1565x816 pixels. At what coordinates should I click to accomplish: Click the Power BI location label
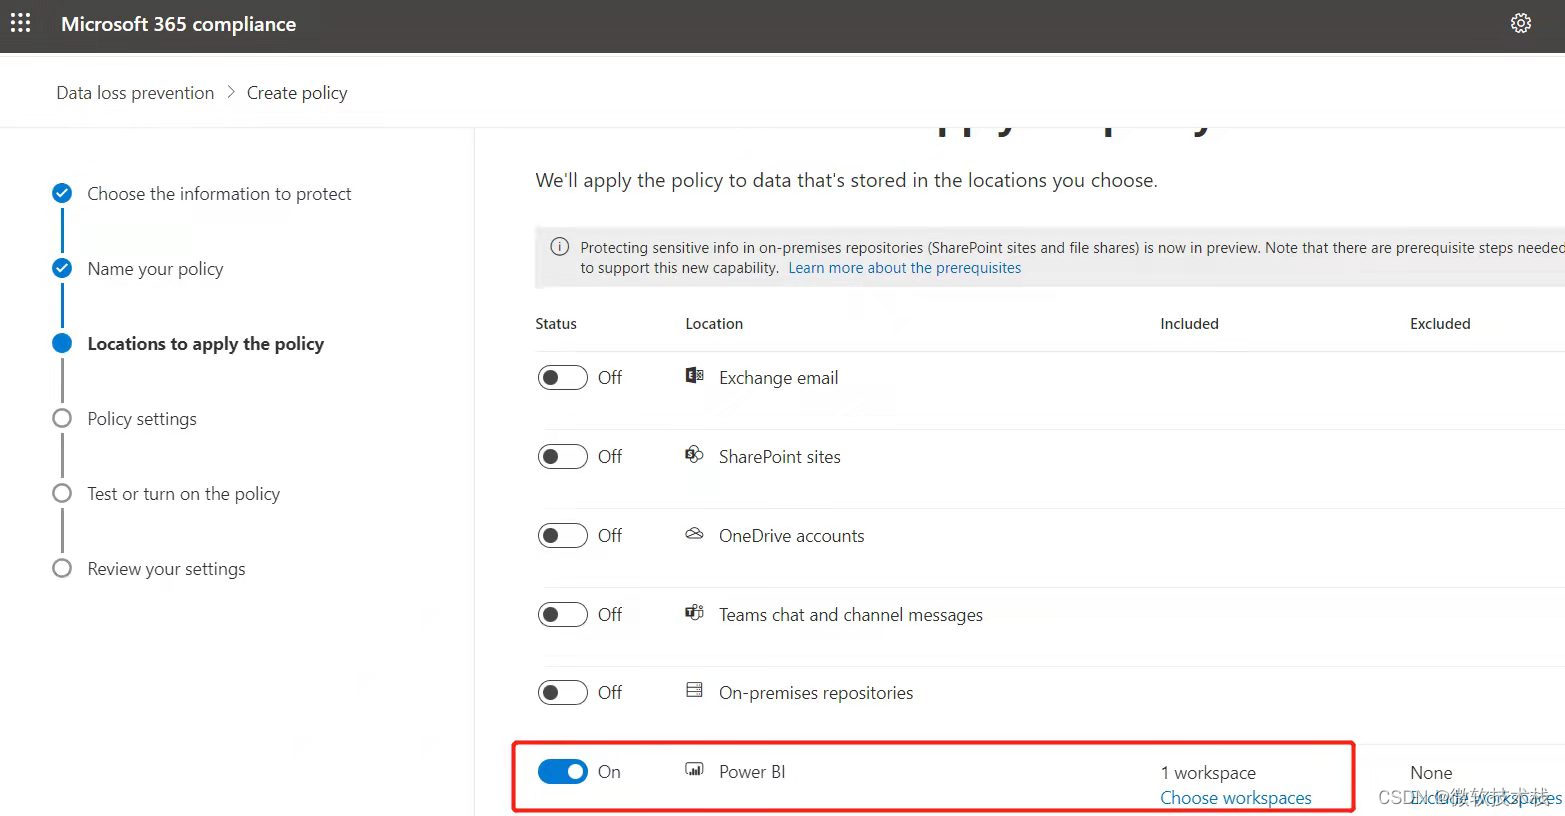(x=752, y=772)
